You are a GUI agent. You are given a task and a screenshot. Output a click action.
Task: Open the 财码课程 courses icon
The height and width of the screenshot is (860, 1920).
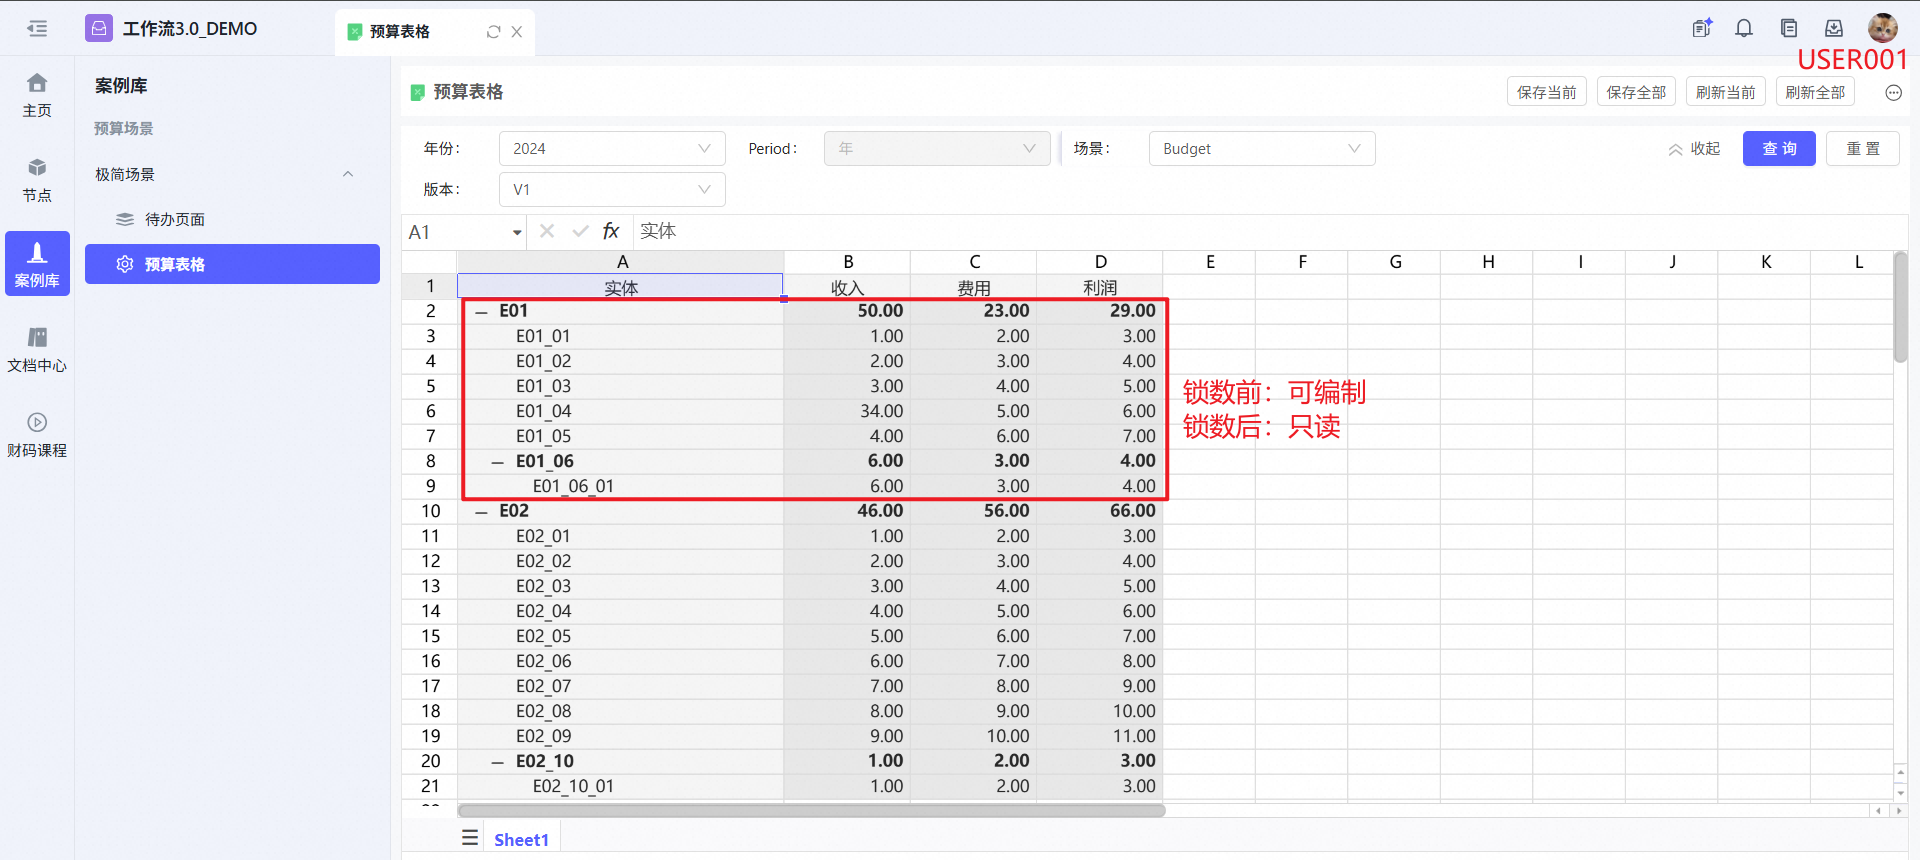point(37,435)
